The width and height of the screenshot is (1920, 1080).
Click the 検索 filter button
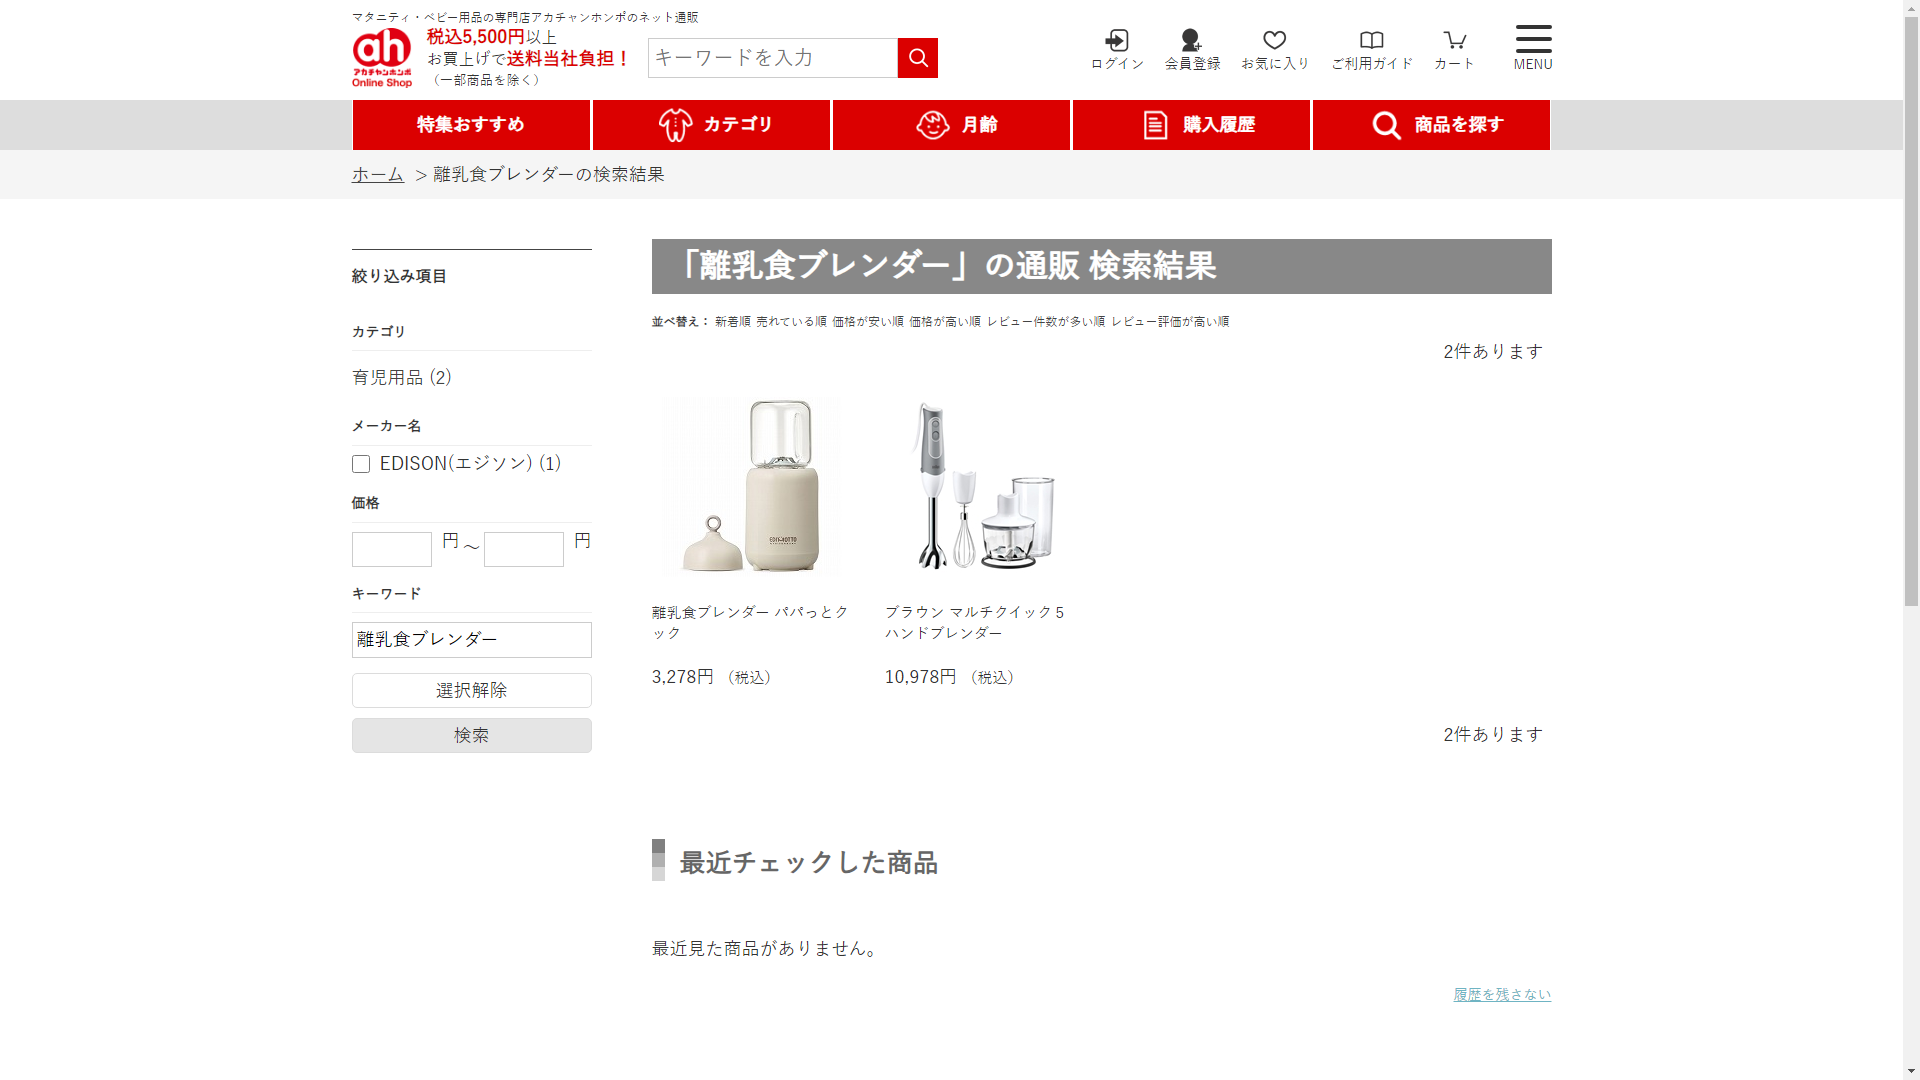471,736
